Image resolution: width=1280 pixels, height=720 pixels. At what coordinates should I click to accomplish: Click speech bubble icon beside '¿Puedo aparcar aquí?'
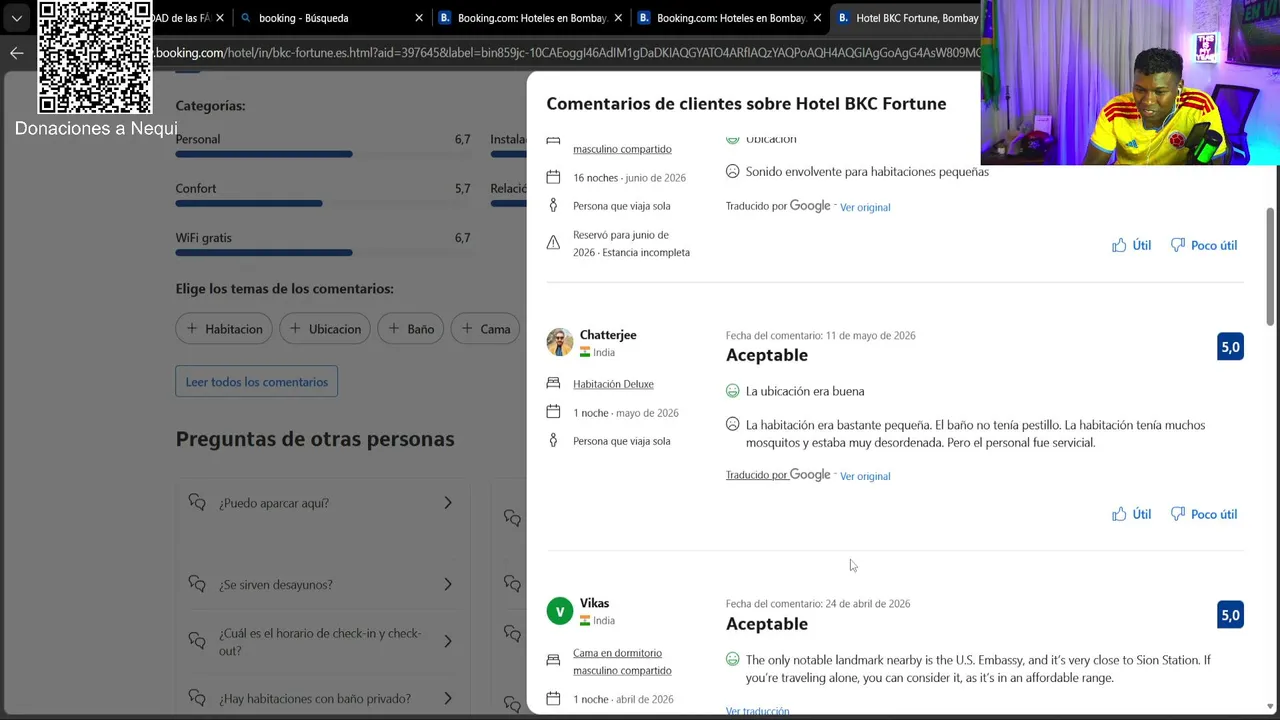pyautogui.click(x=197, y=503)
